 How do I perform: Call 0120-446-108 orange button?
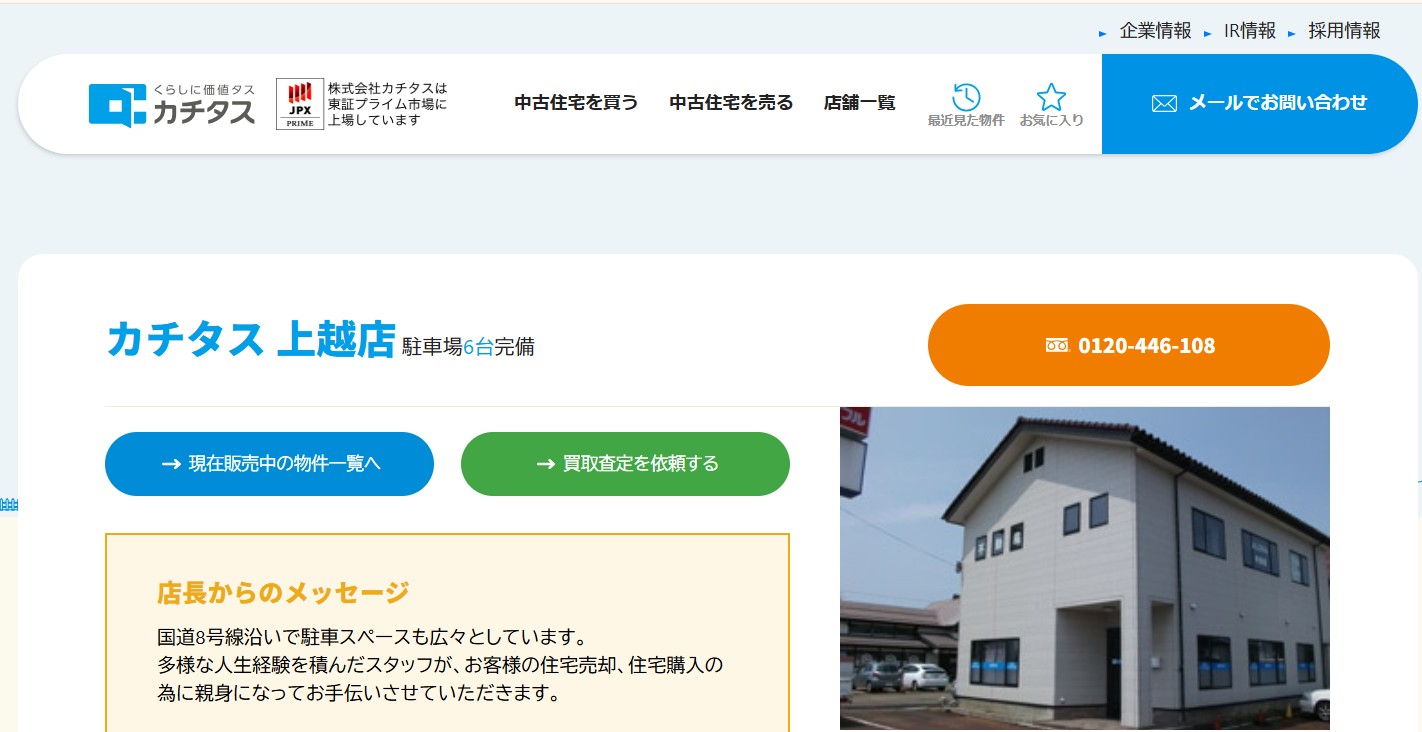click(x=1129, y=345)
